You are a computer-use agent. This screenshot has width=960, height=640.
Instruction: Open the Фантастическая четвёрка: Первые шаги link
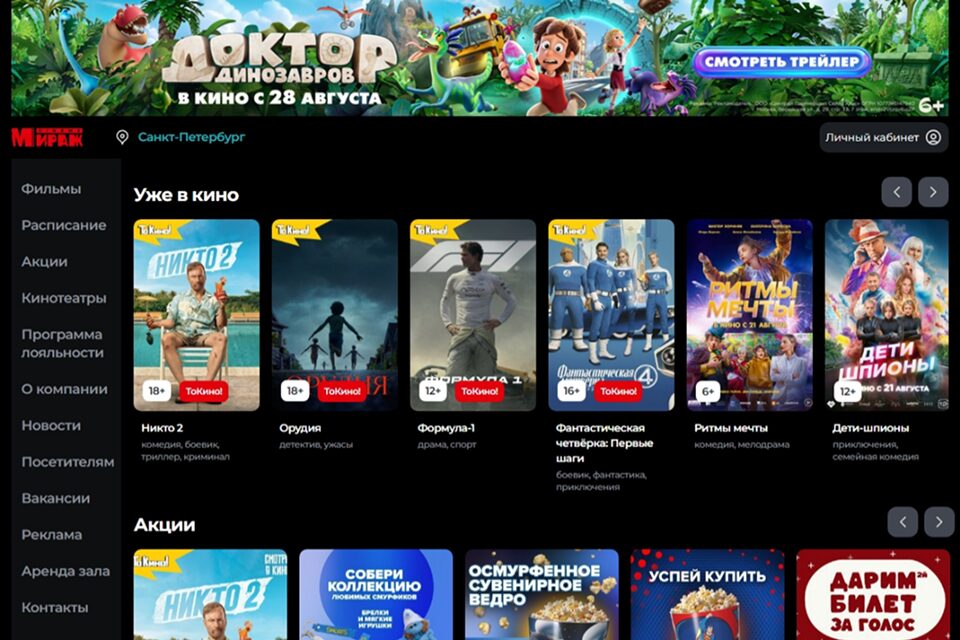tap(604, 443)
